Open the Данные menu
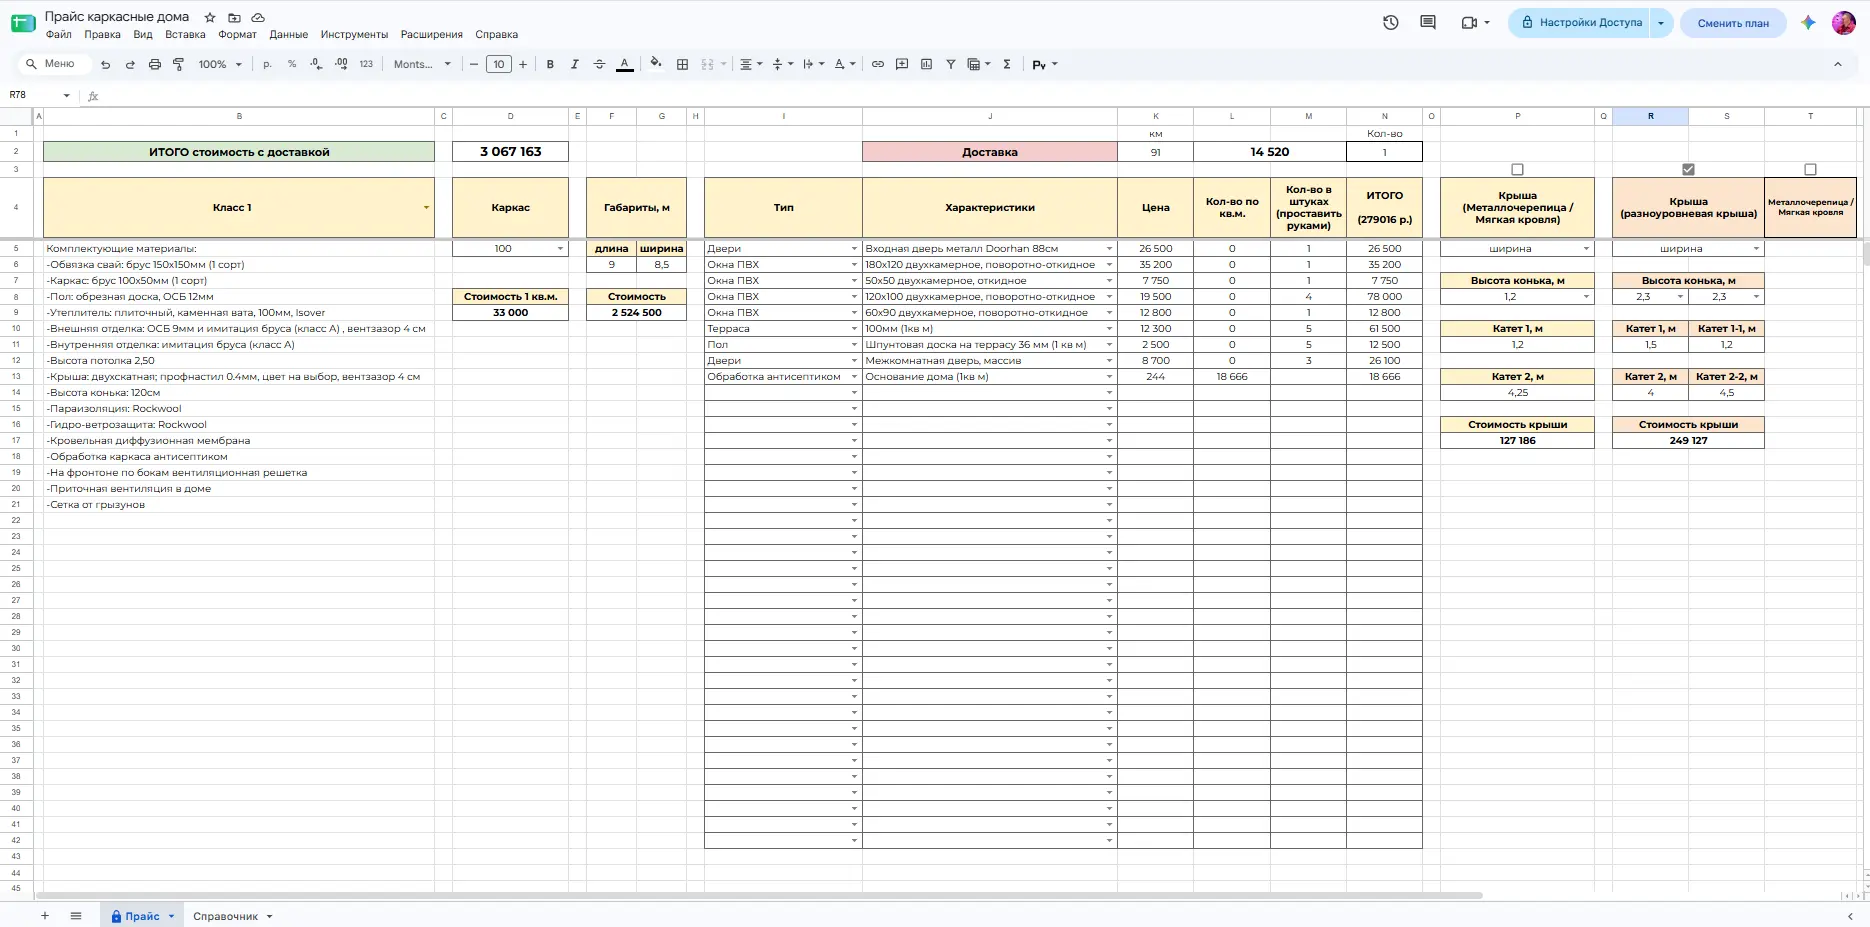This screenshot has height=927, width=1870. [288, 34]
